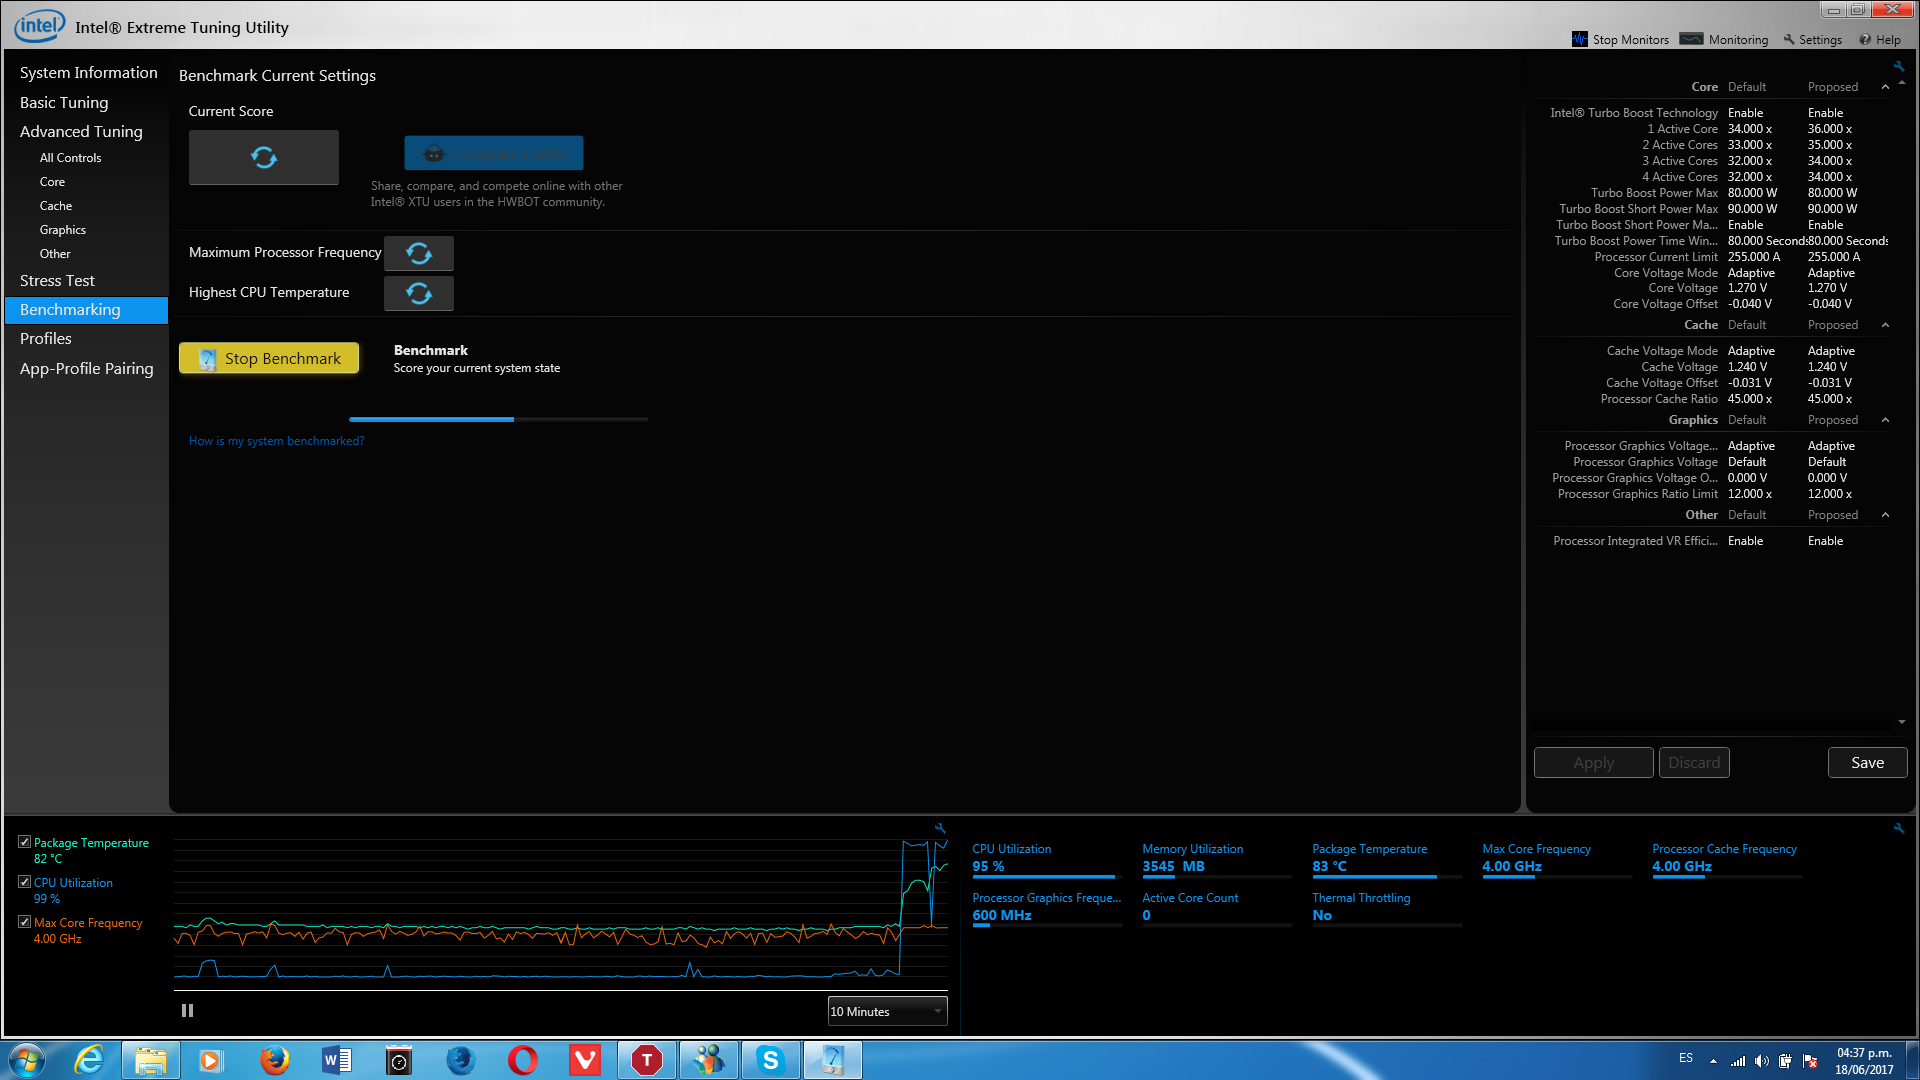Open Basic Tuning section
The width and height of the screenshot is (1920, 1080).
pos(64,103)
